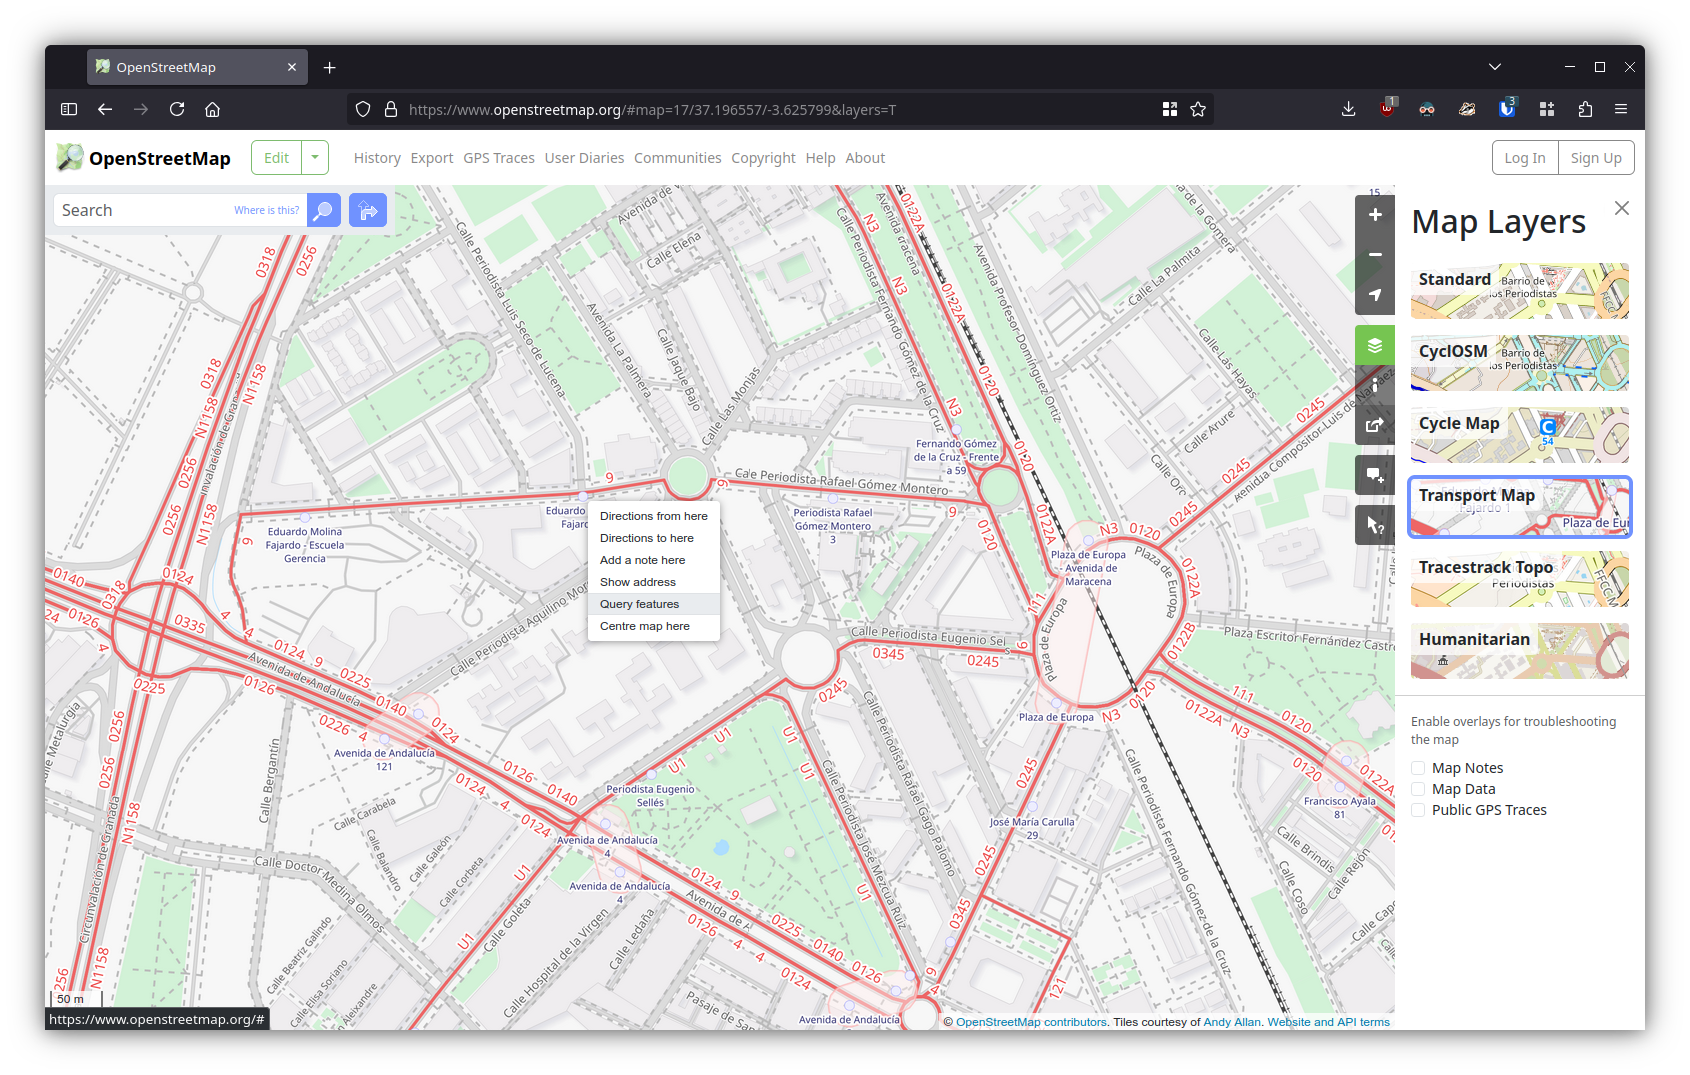Click the Log In button

pyautogui.click(x=1525, y=158)
